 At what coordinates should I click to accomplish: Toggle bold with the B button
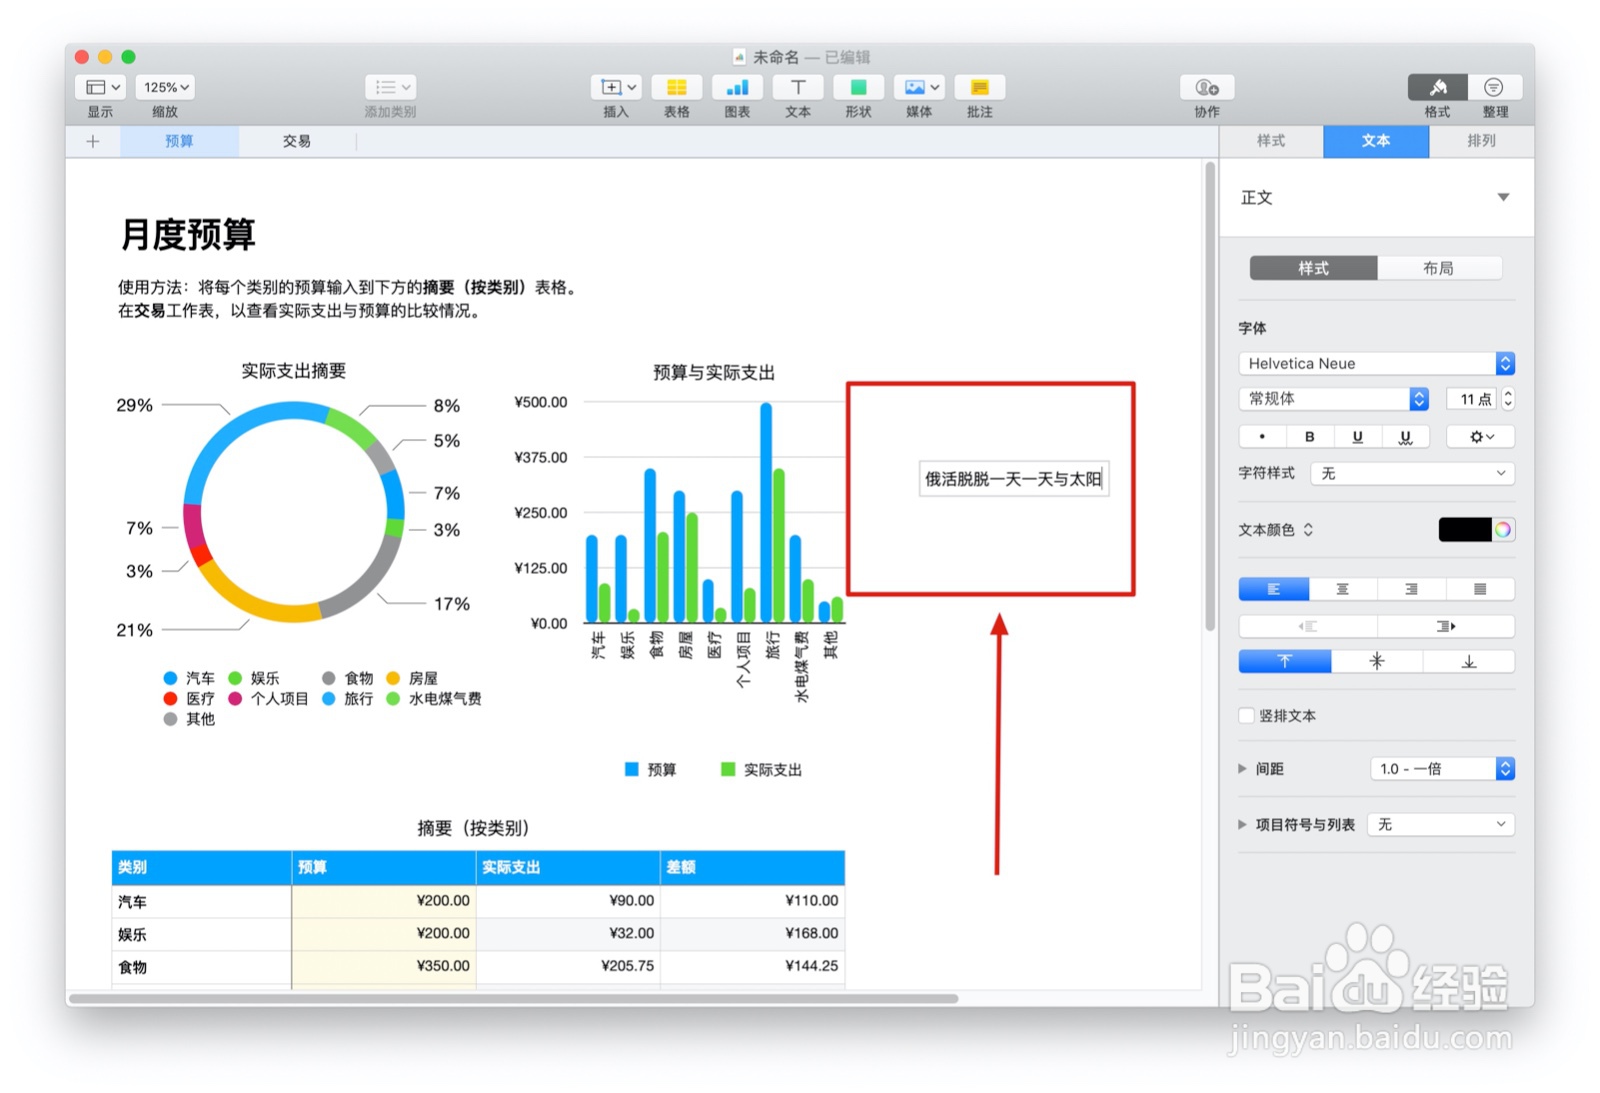pos(1310,436)
